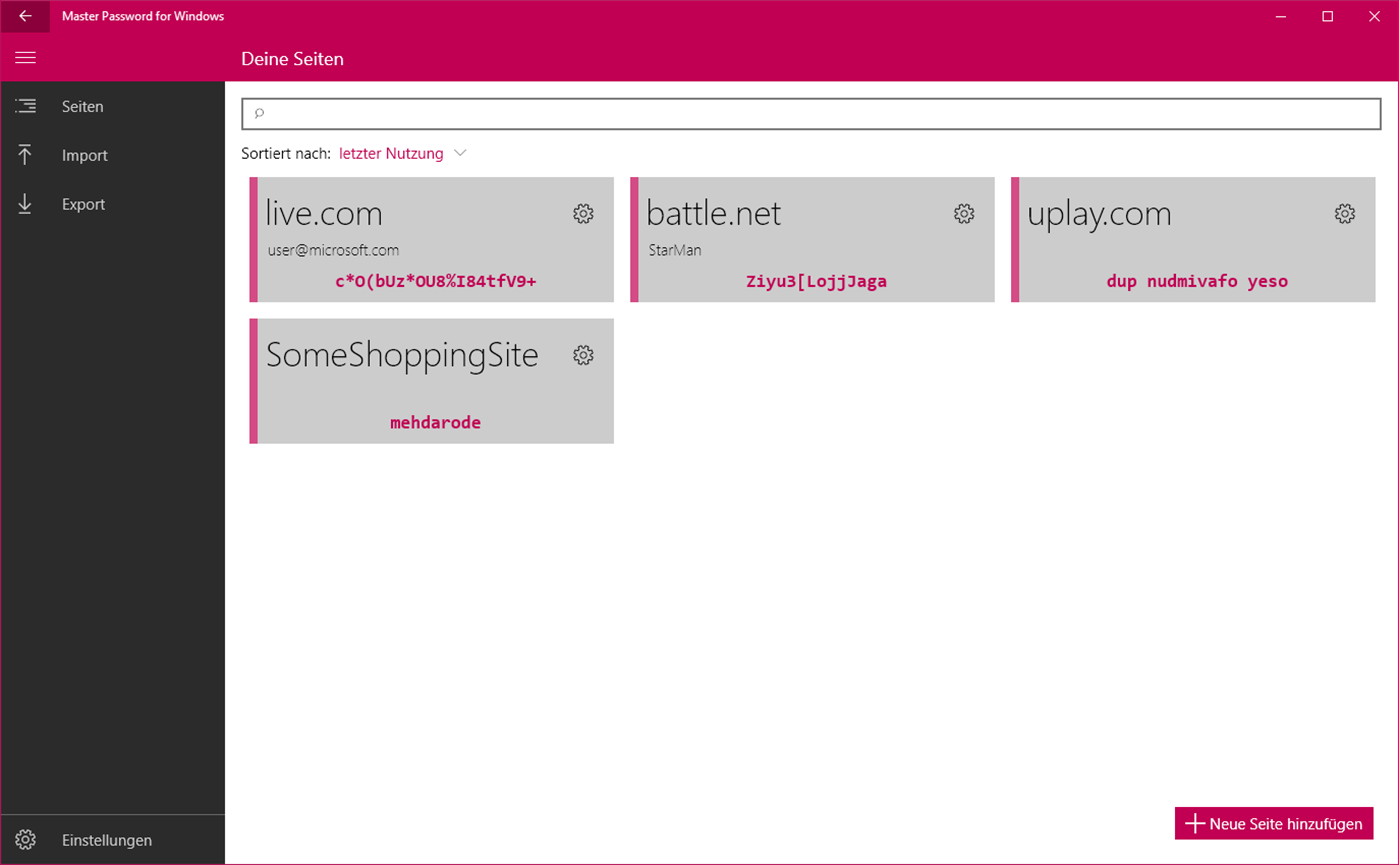
Task: Copy live.com password c*O(bUz*OU8%I84tfV9+
Action: (x=436, y=281)
